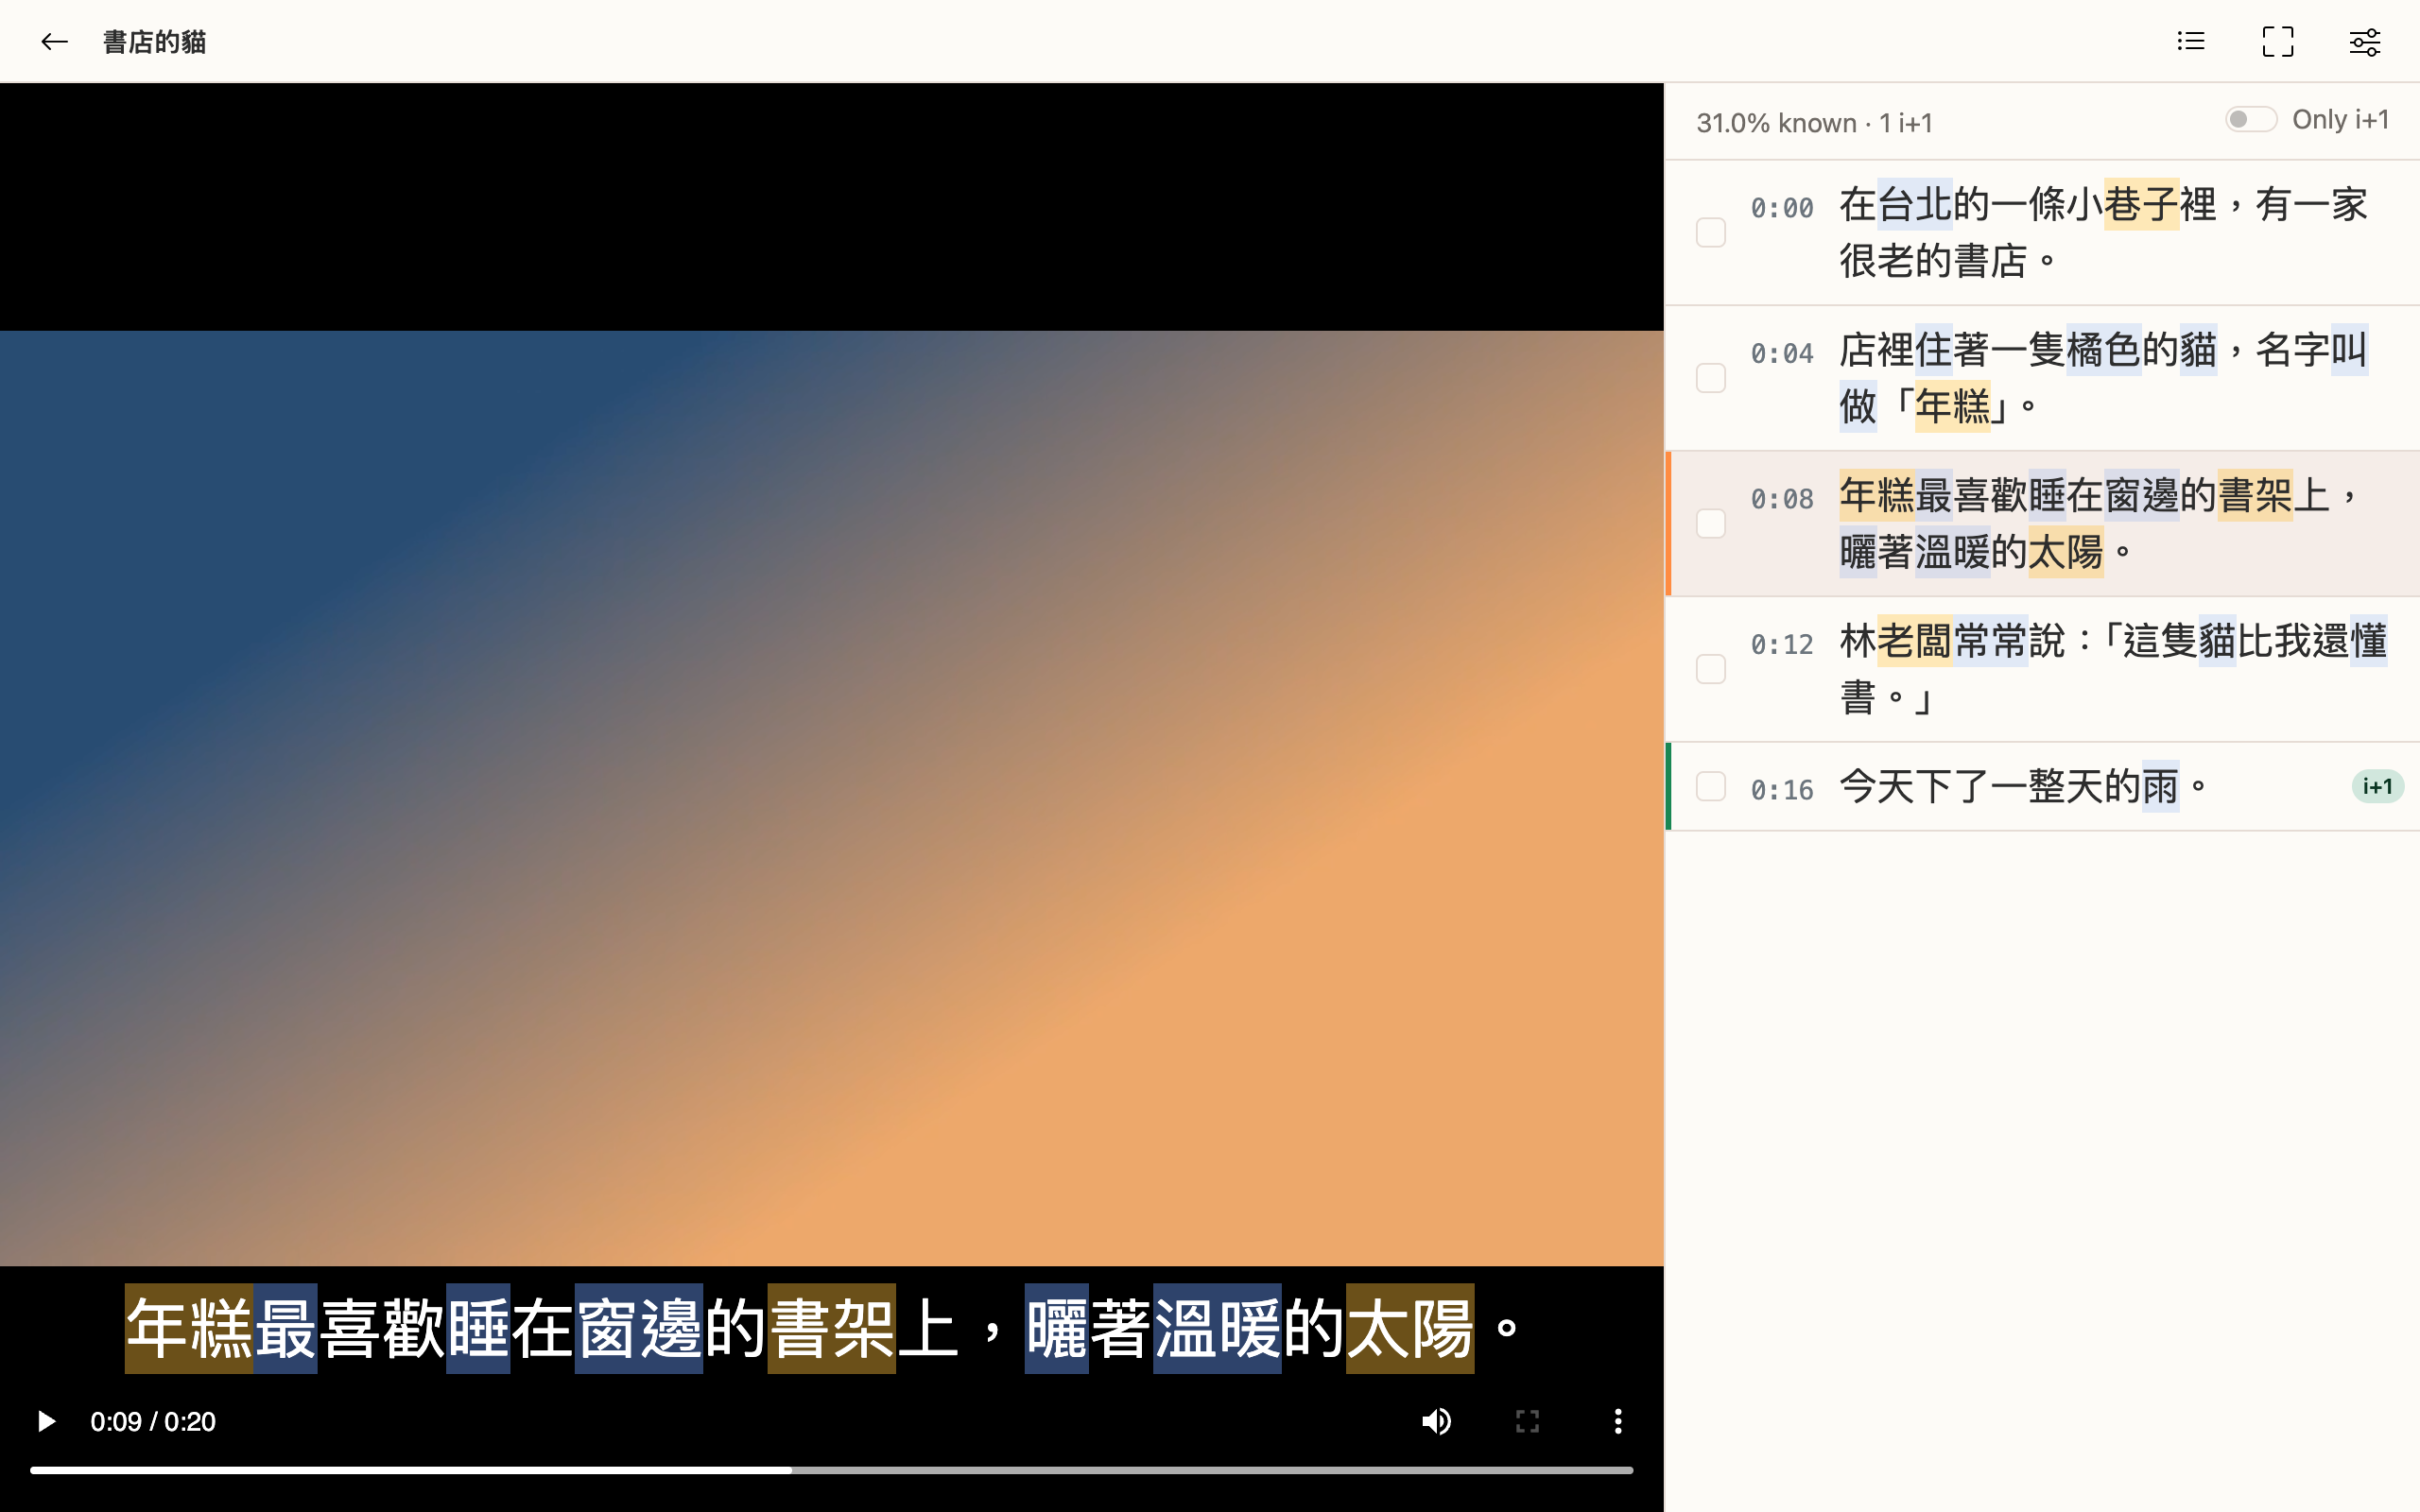Click the expand frame icon in header

(x=2277, y=41)
